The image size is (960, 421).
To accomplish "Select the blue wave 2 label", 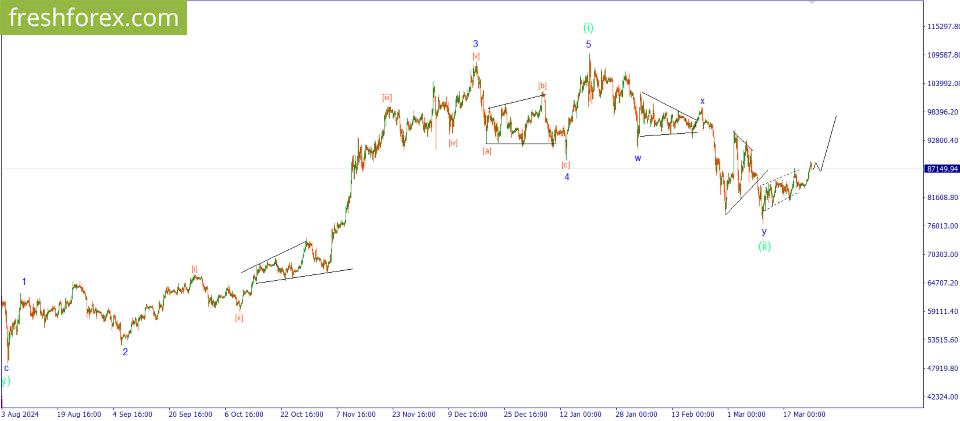I will (125, 352).
